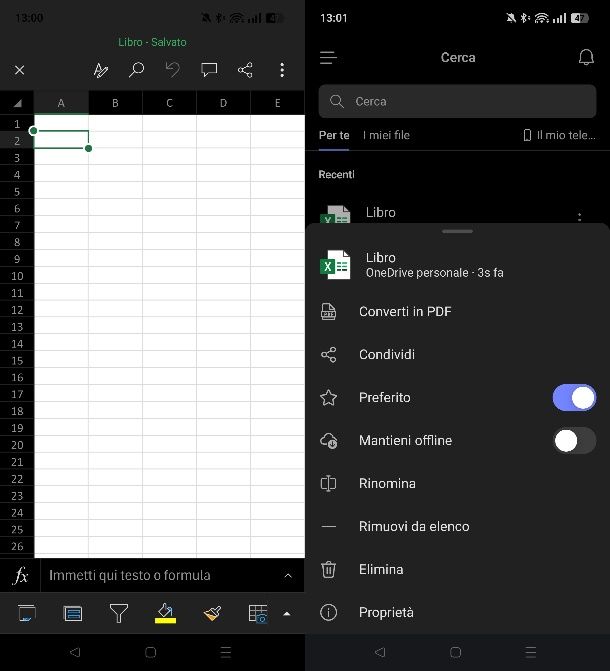Screen dimensions: 610x671
Task: Open the hamburger menu beside Cerca
Action: [328, 58]
